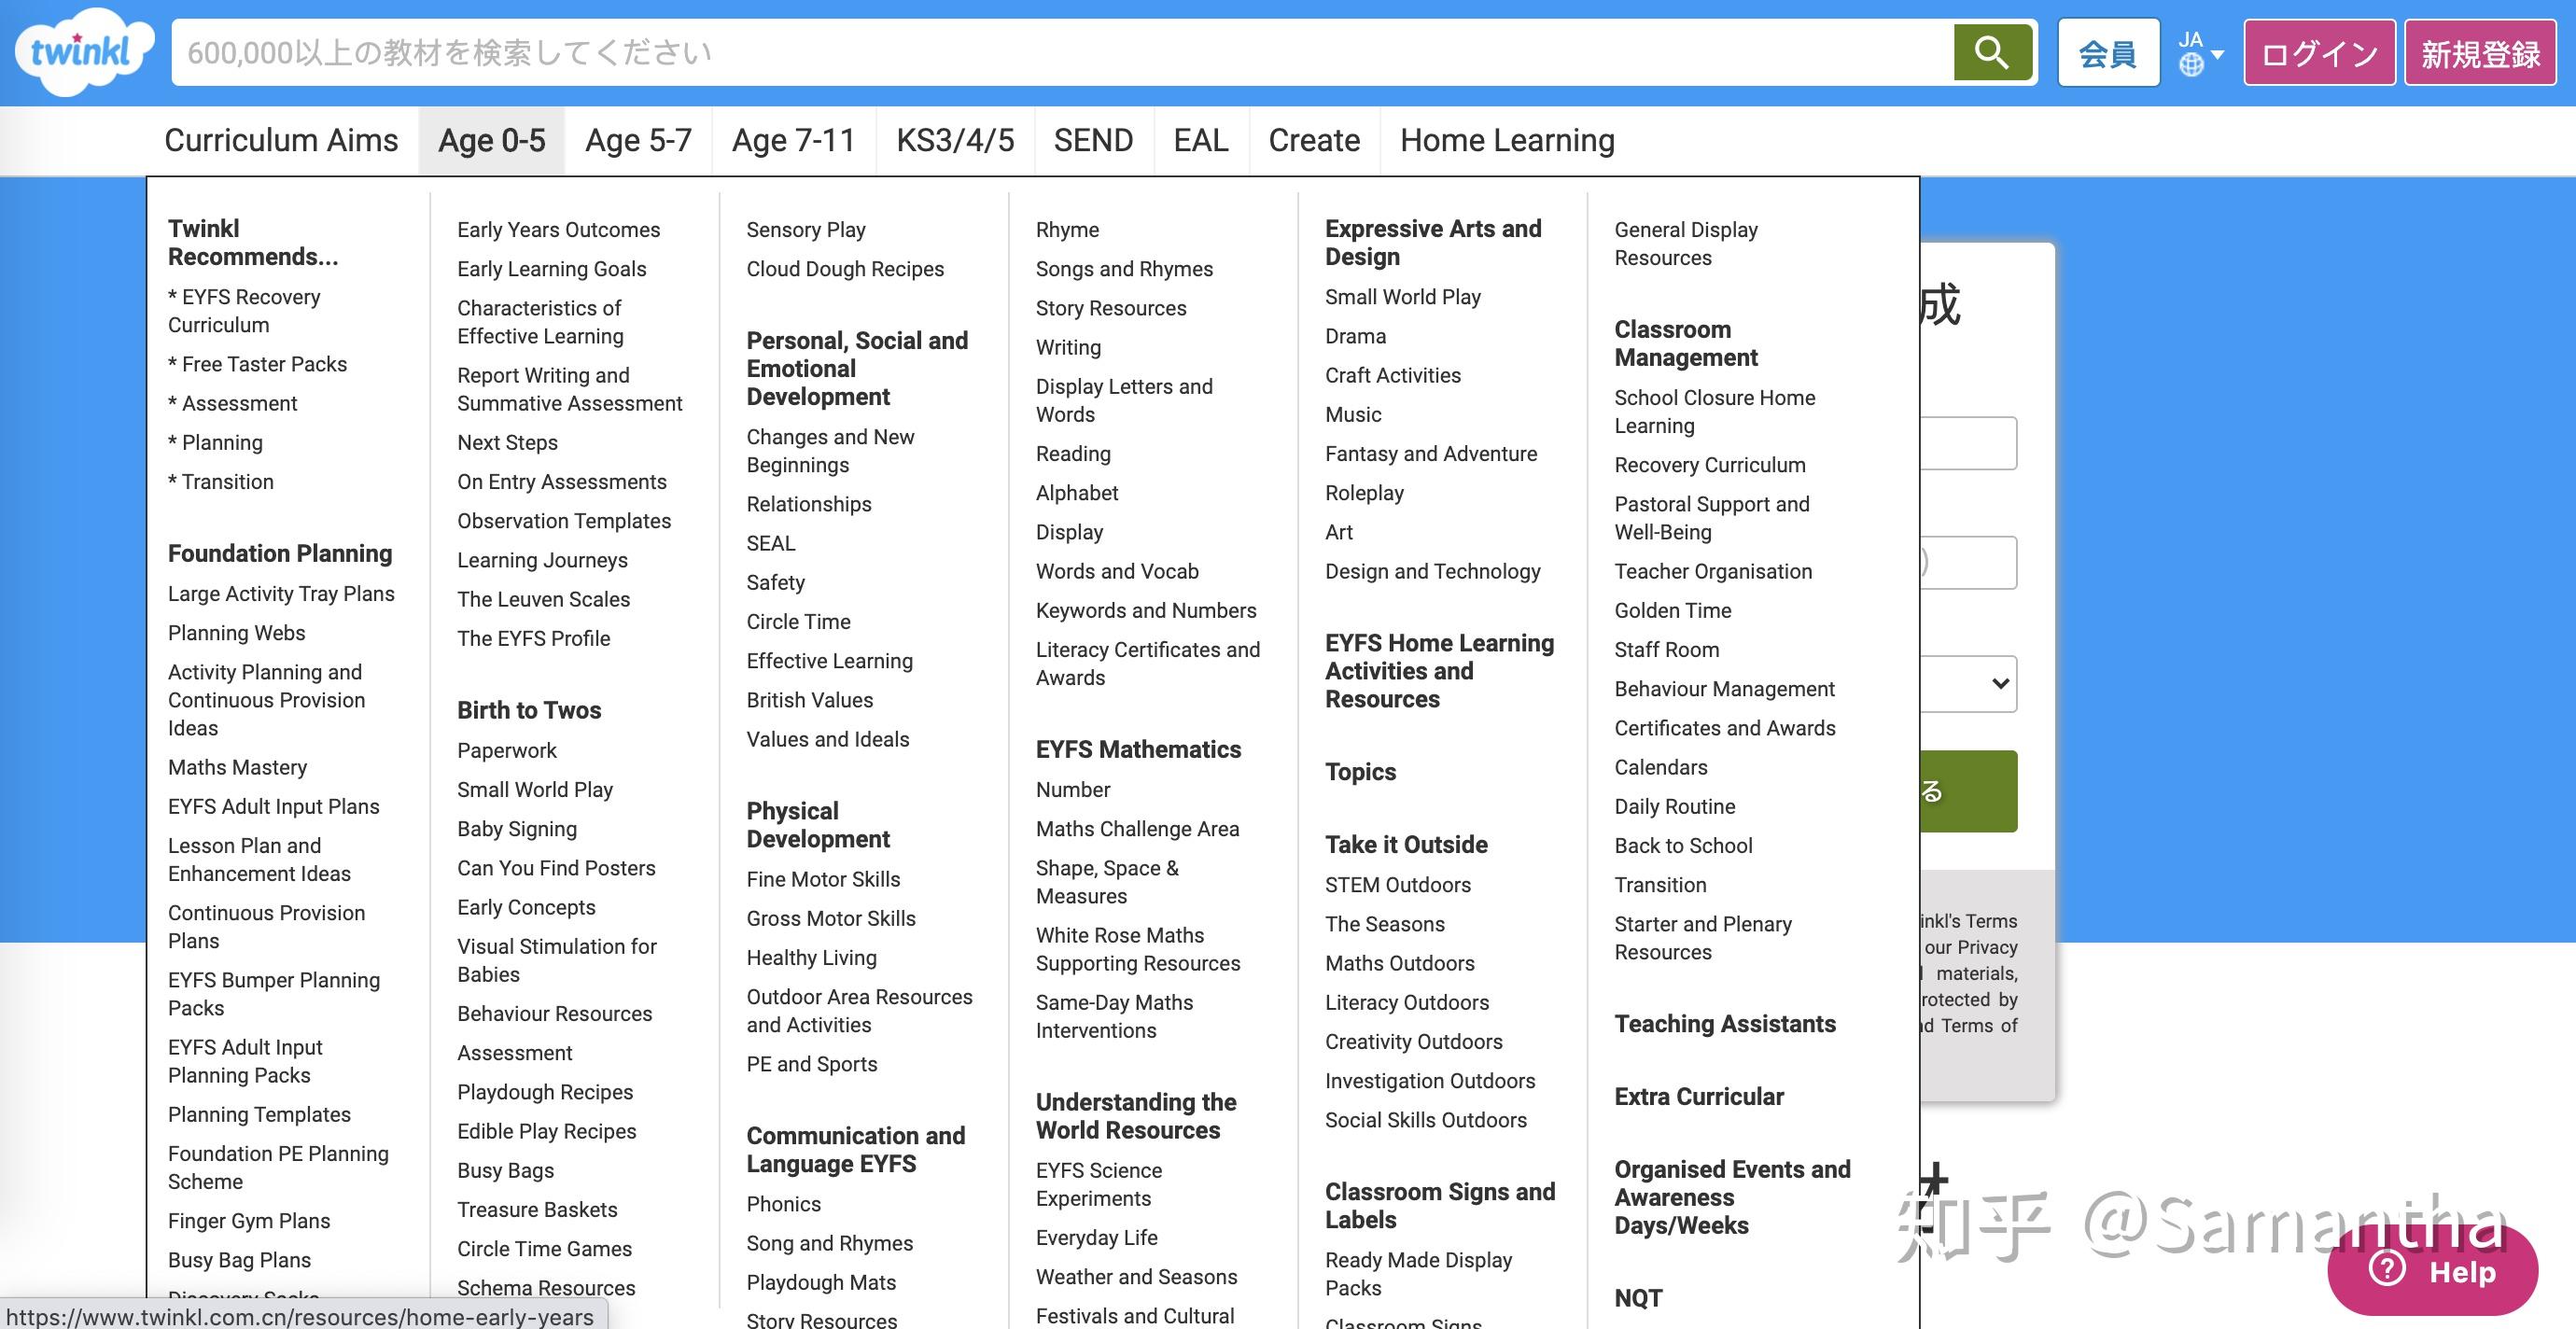2576x1329 pixels.
Task: Open the KS3/4/5 menu
Action: [x=955, y=140]
